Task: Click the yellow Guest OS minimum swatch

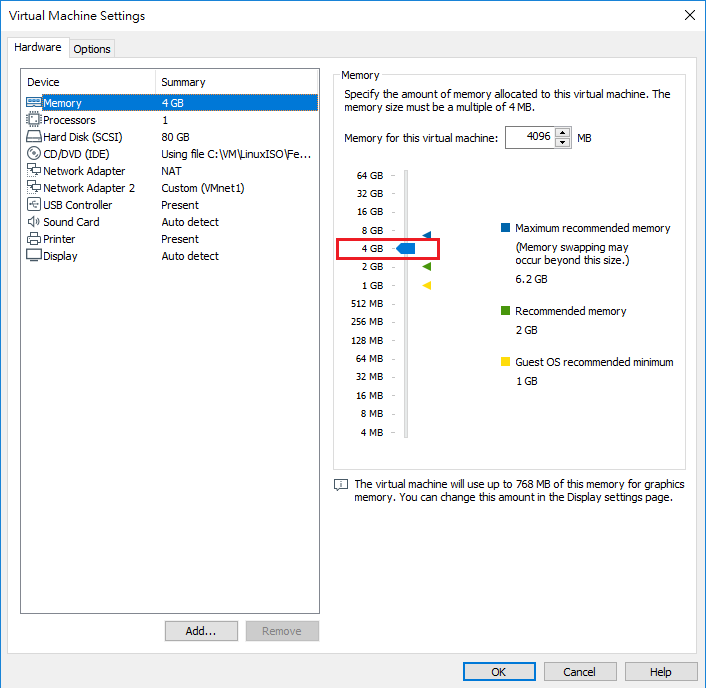Action: 505,362
